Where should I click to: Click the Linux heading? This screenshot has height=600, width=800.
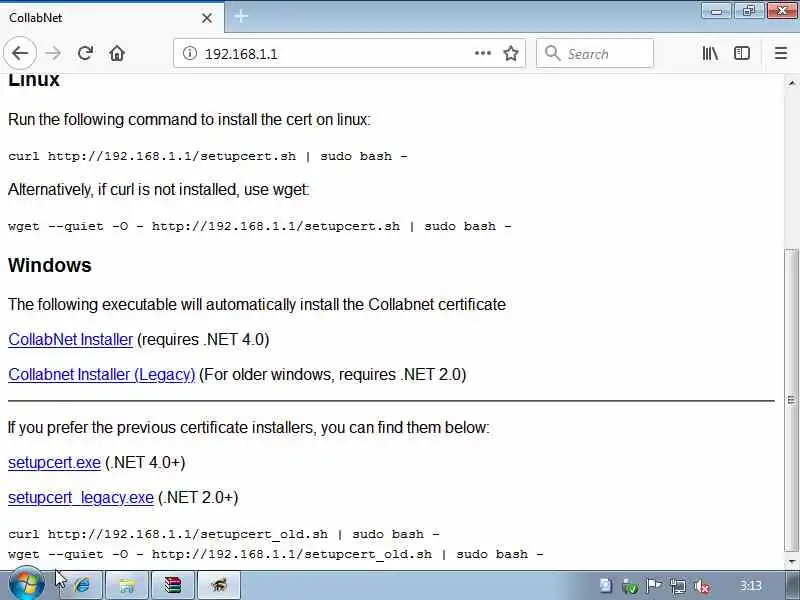pyautogui.click(x=34, y=80)
